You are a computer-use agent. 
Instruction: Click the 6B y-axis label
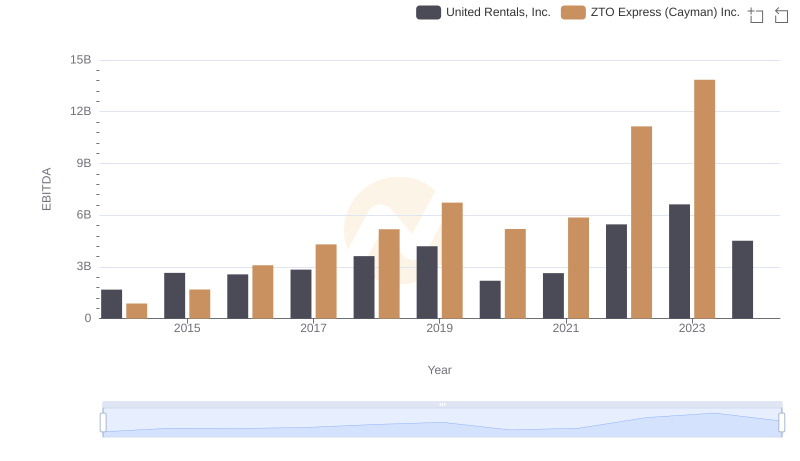tap(84, 215)
